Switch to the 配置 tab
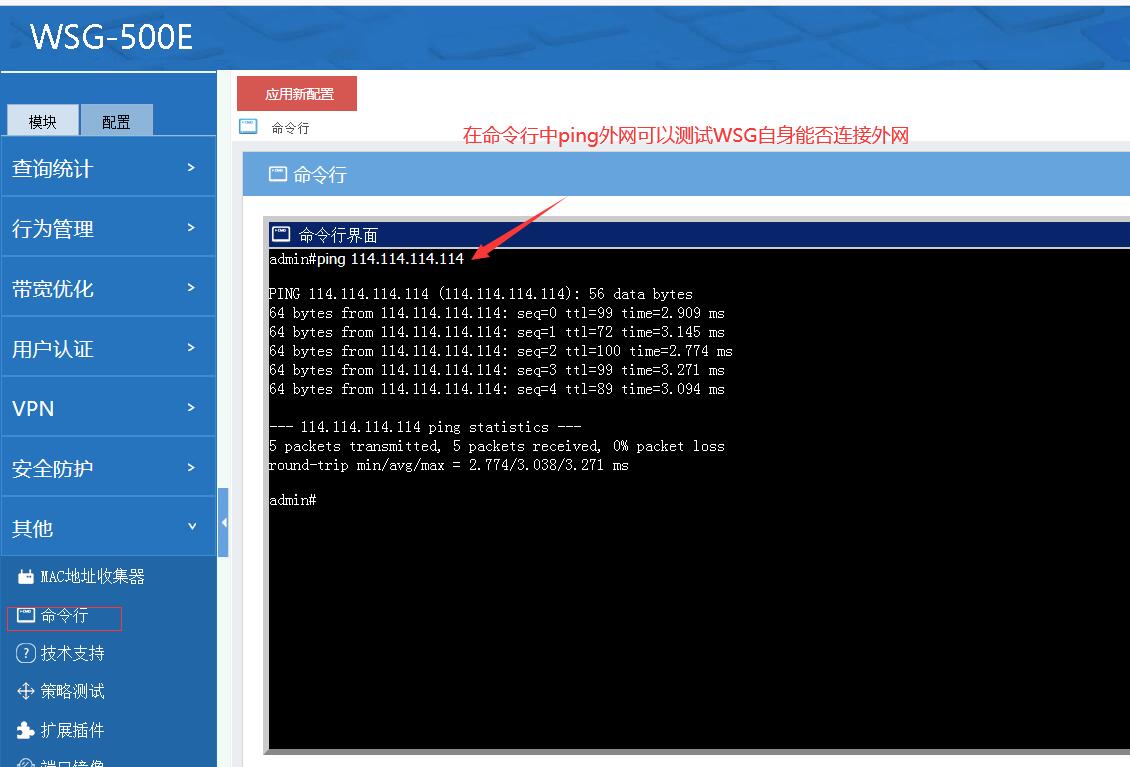 click(x=116, y=121)
